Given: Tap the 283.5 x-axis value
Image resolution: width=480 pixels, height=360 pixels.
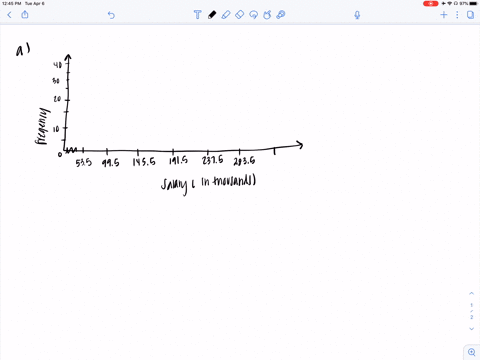Looking at the screenshot, I should [x=244, y=161].
